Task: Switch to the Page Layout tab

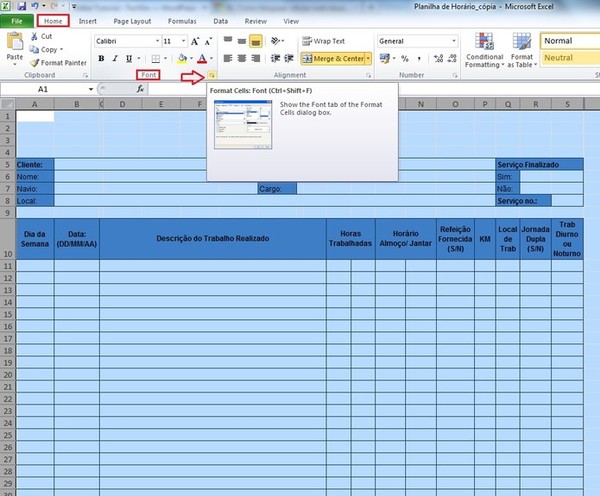Action: [132, 21]
